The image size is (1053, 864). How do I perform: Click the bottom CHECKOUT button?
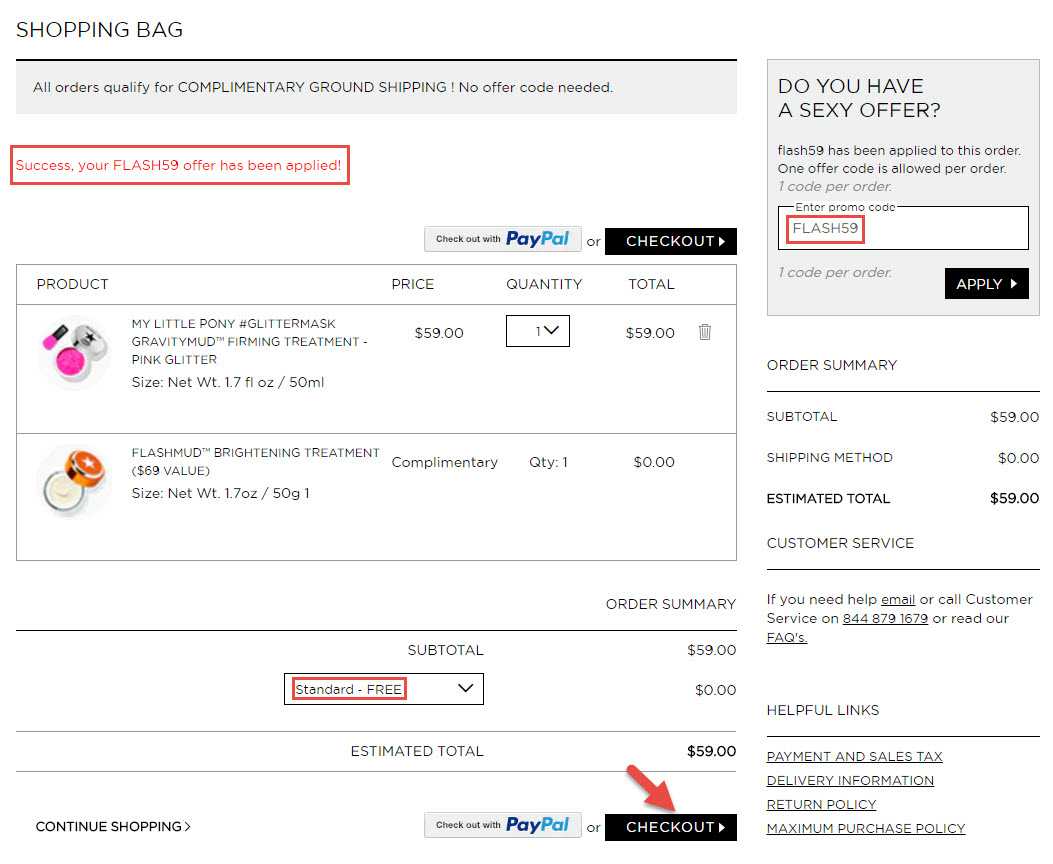(670, 827)
